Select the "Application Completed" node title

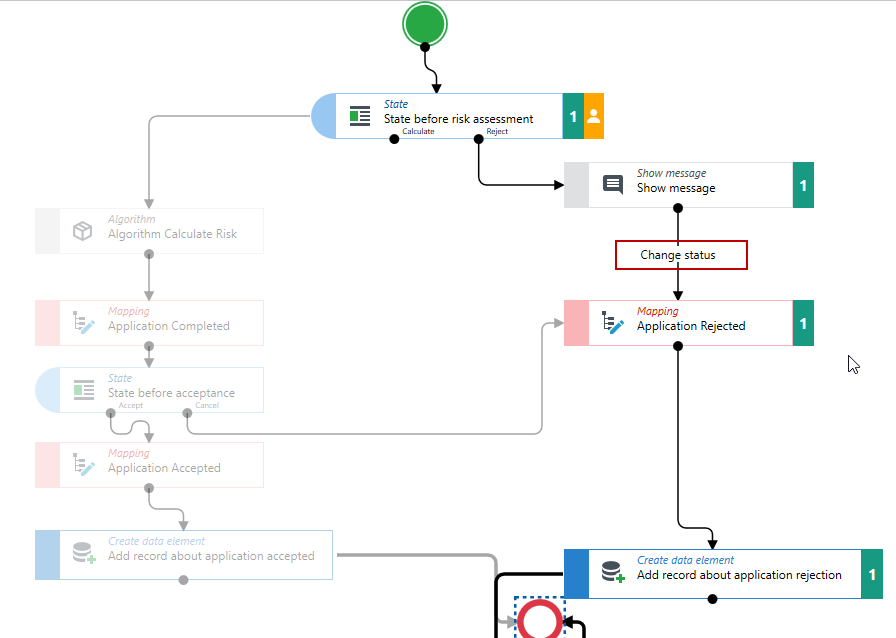[x=169, y=326]
